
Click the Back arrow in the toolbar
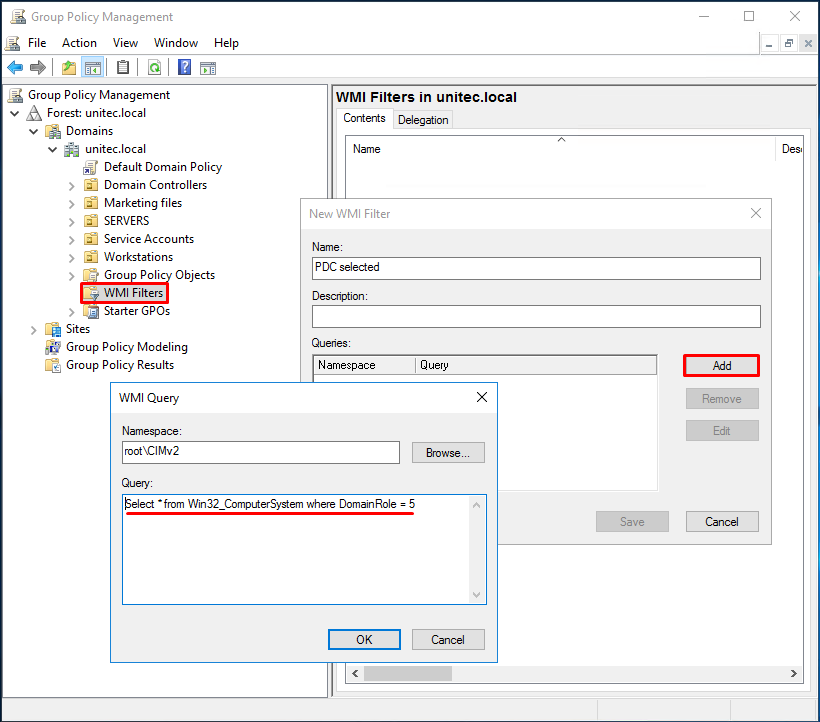[x=15, y=68]
